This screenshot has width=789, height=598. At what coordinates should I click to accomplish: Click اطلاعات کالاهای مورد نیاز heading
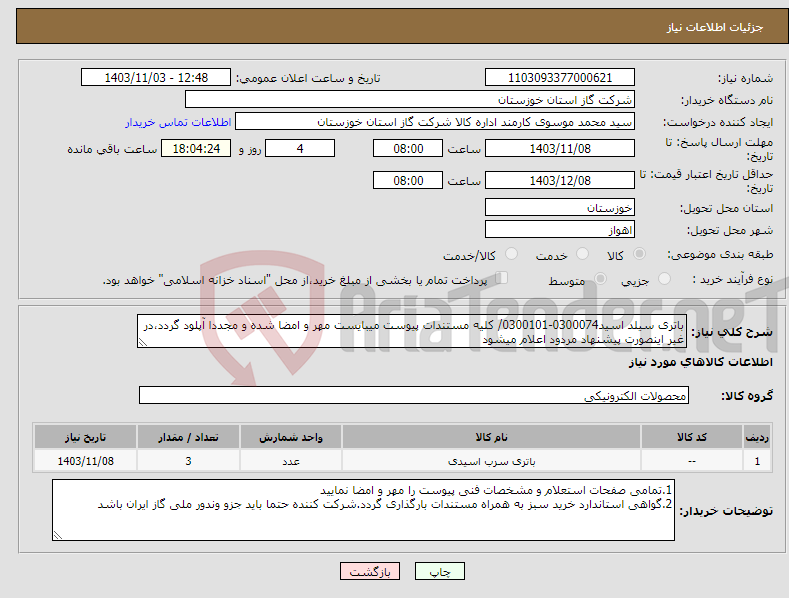[700, 362]
